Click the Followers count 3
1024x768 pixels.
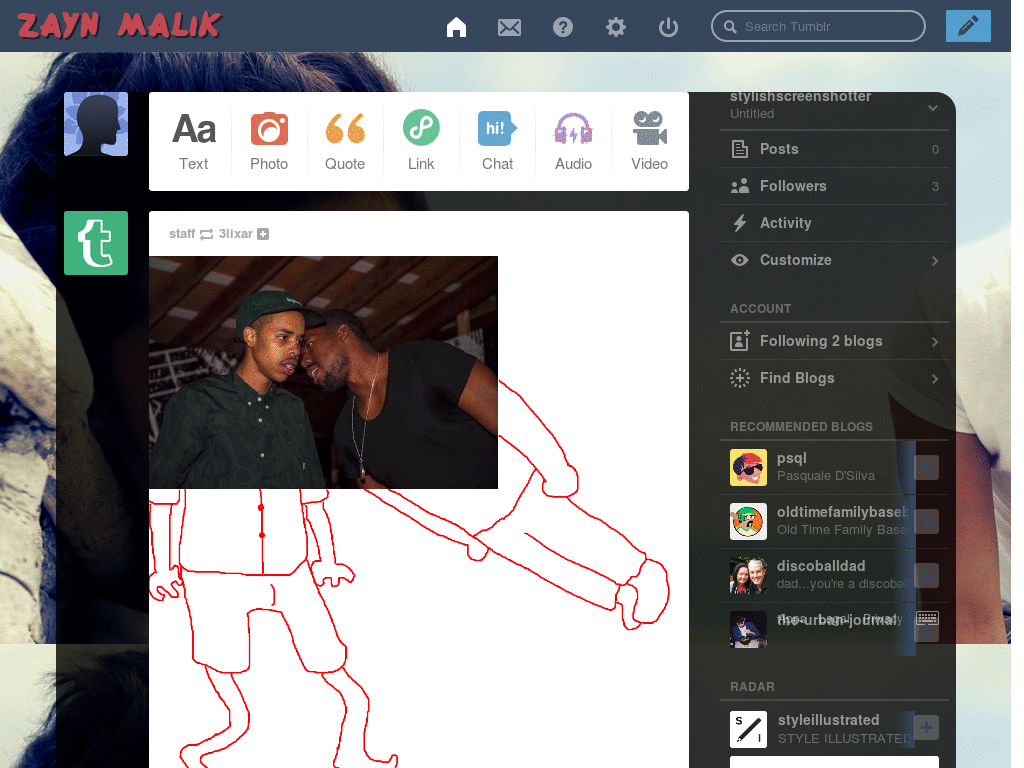click(x=935, y=187)
